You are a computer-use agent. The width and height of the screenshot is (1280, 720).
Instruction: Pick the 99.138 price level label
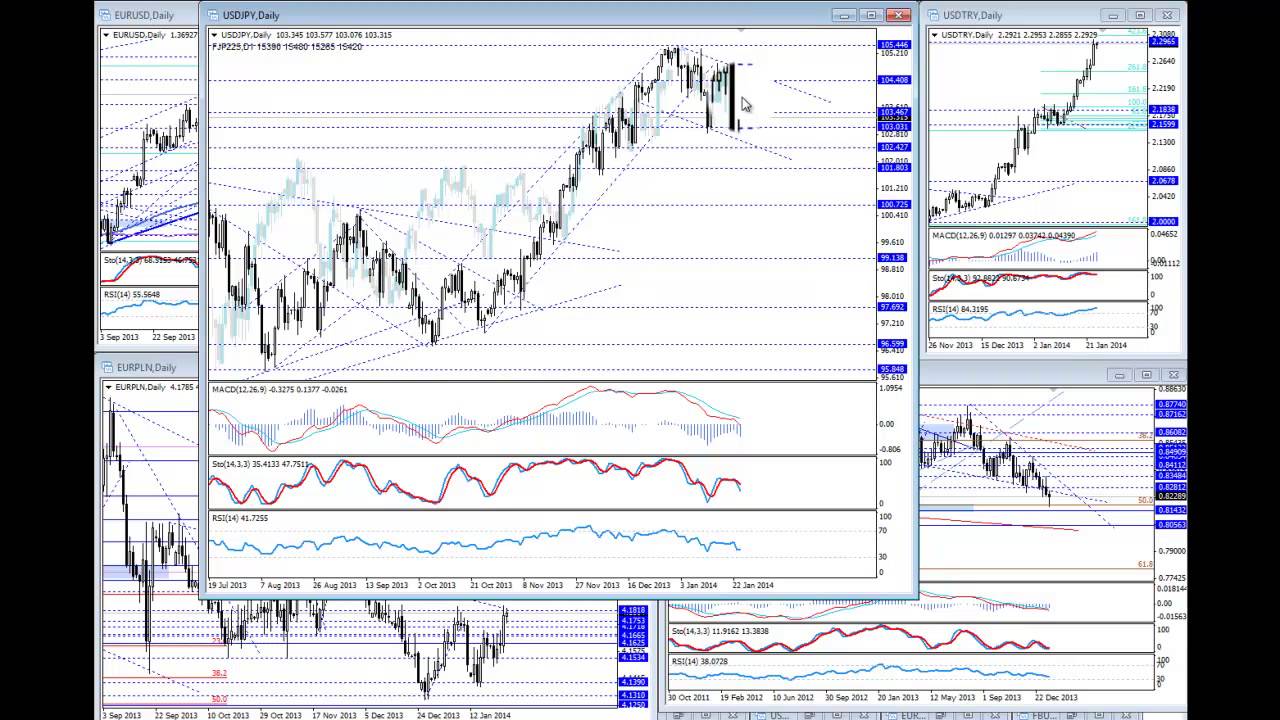[x=894, y=258]
